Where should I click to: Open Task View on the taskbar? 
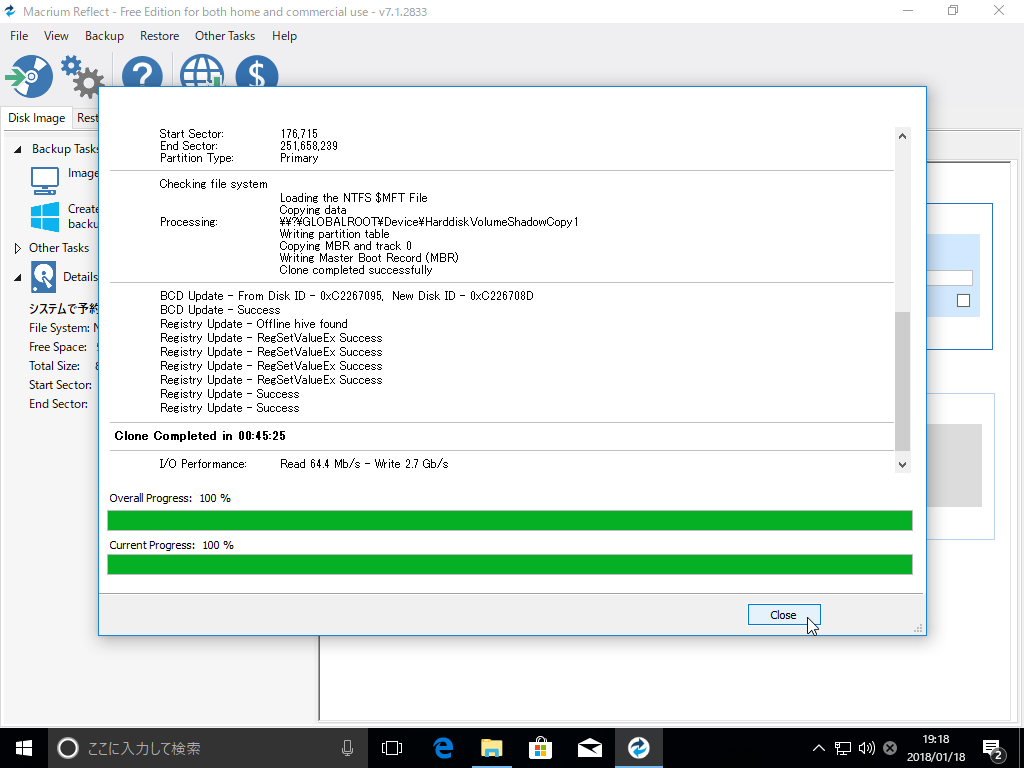point(392,748)
